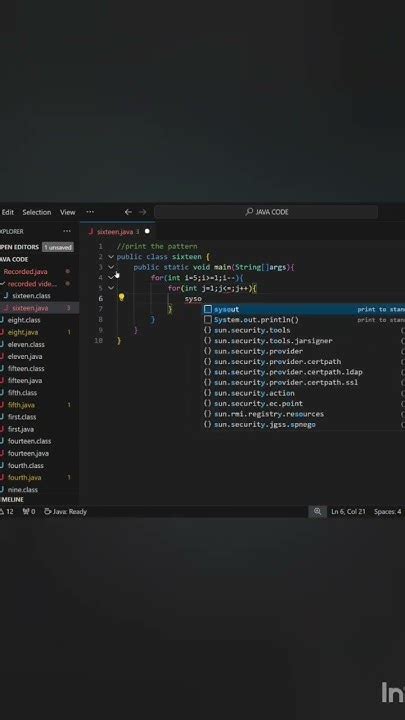The width and height of the screenshot is (405, 720).
Task: Go back with the left navigation arrow
Action: coord(128,212)
